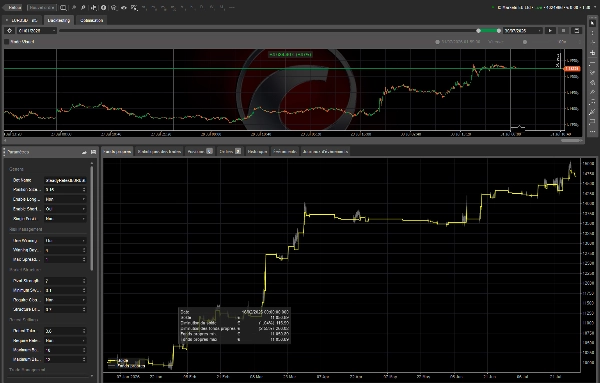Click the crosshair icon beside the start date
This screenshot has height=383, width=600.
10,31
